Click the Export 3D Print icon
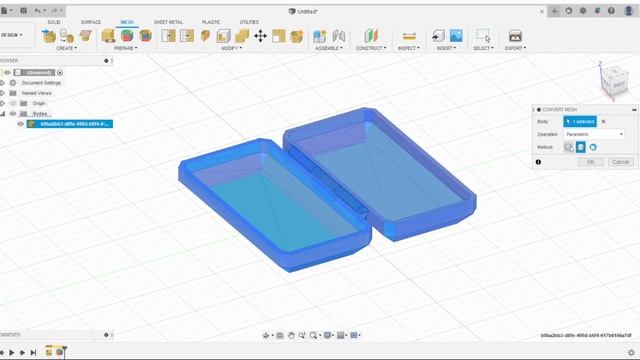640x360 pixels. click(x=515, y=36)
